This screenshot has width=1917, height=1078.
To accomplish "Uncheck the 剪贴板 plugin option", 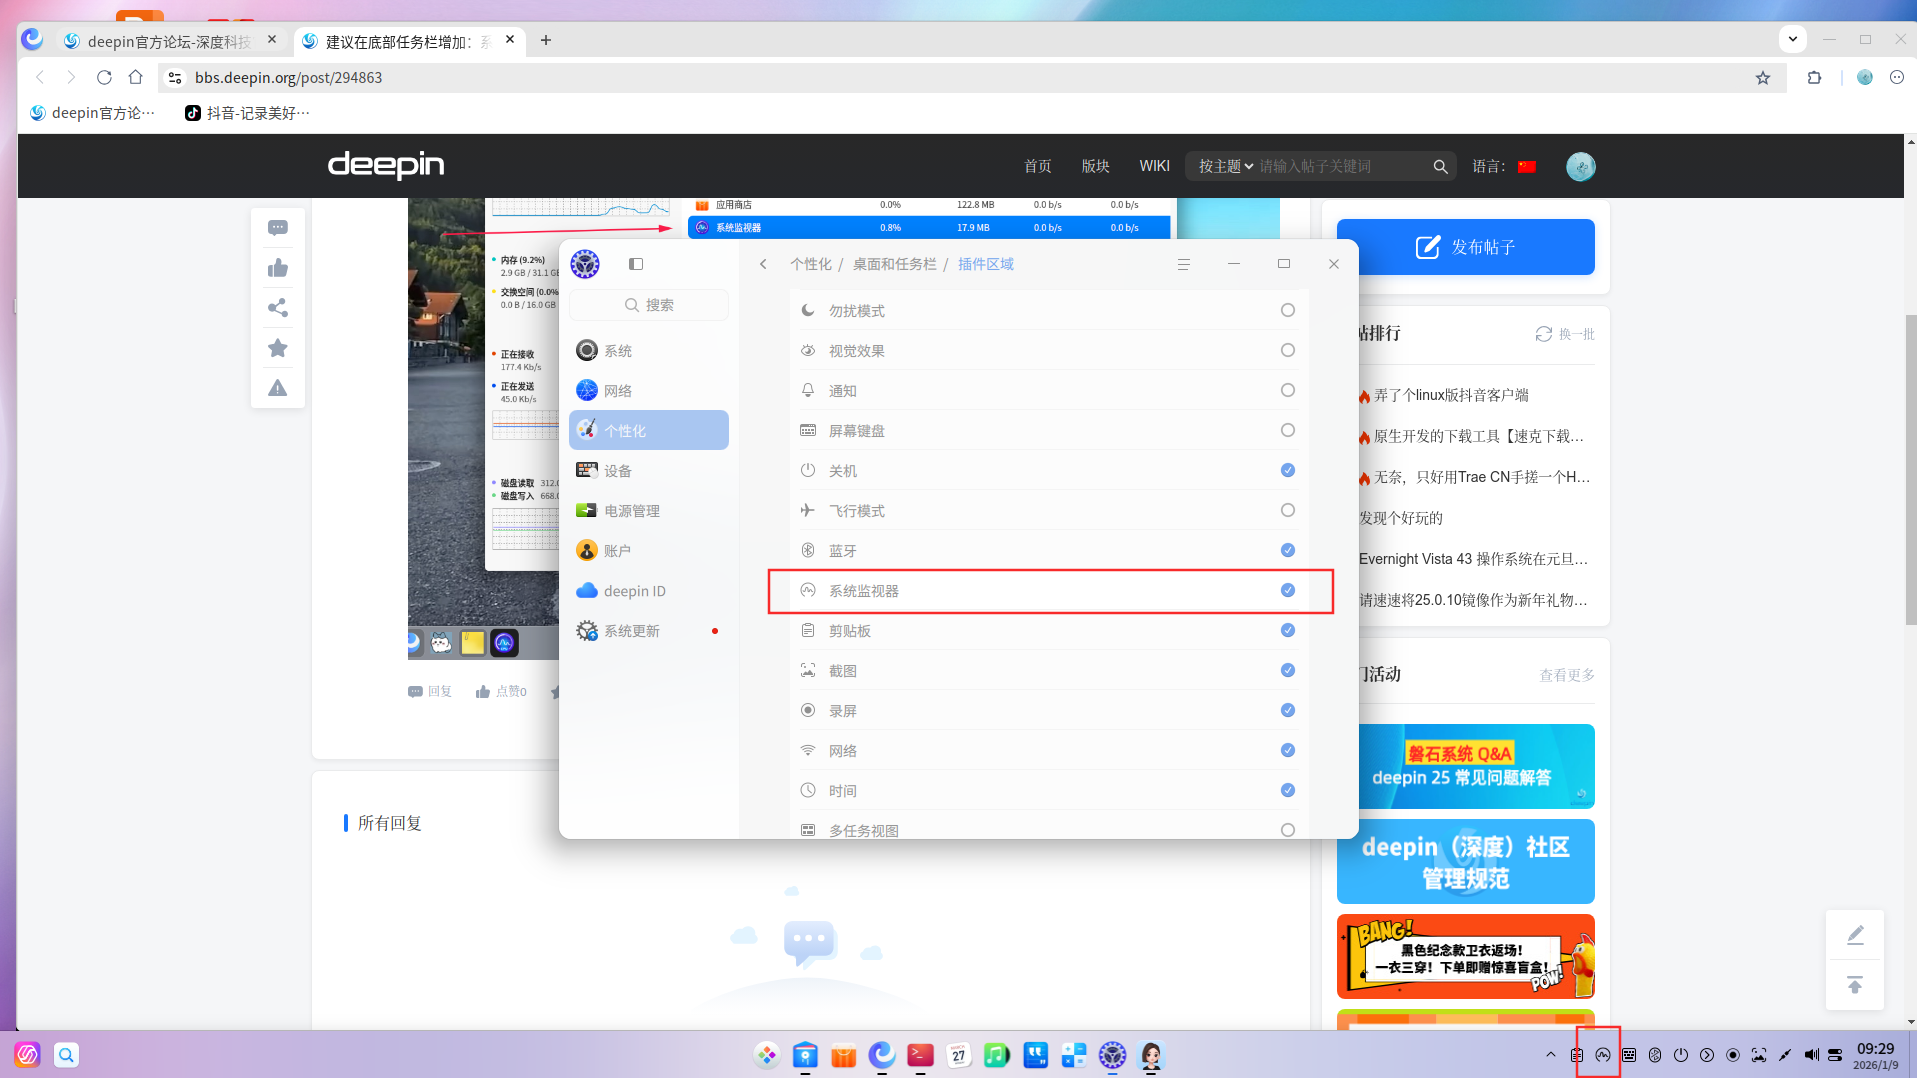I will pos(1288,631).
